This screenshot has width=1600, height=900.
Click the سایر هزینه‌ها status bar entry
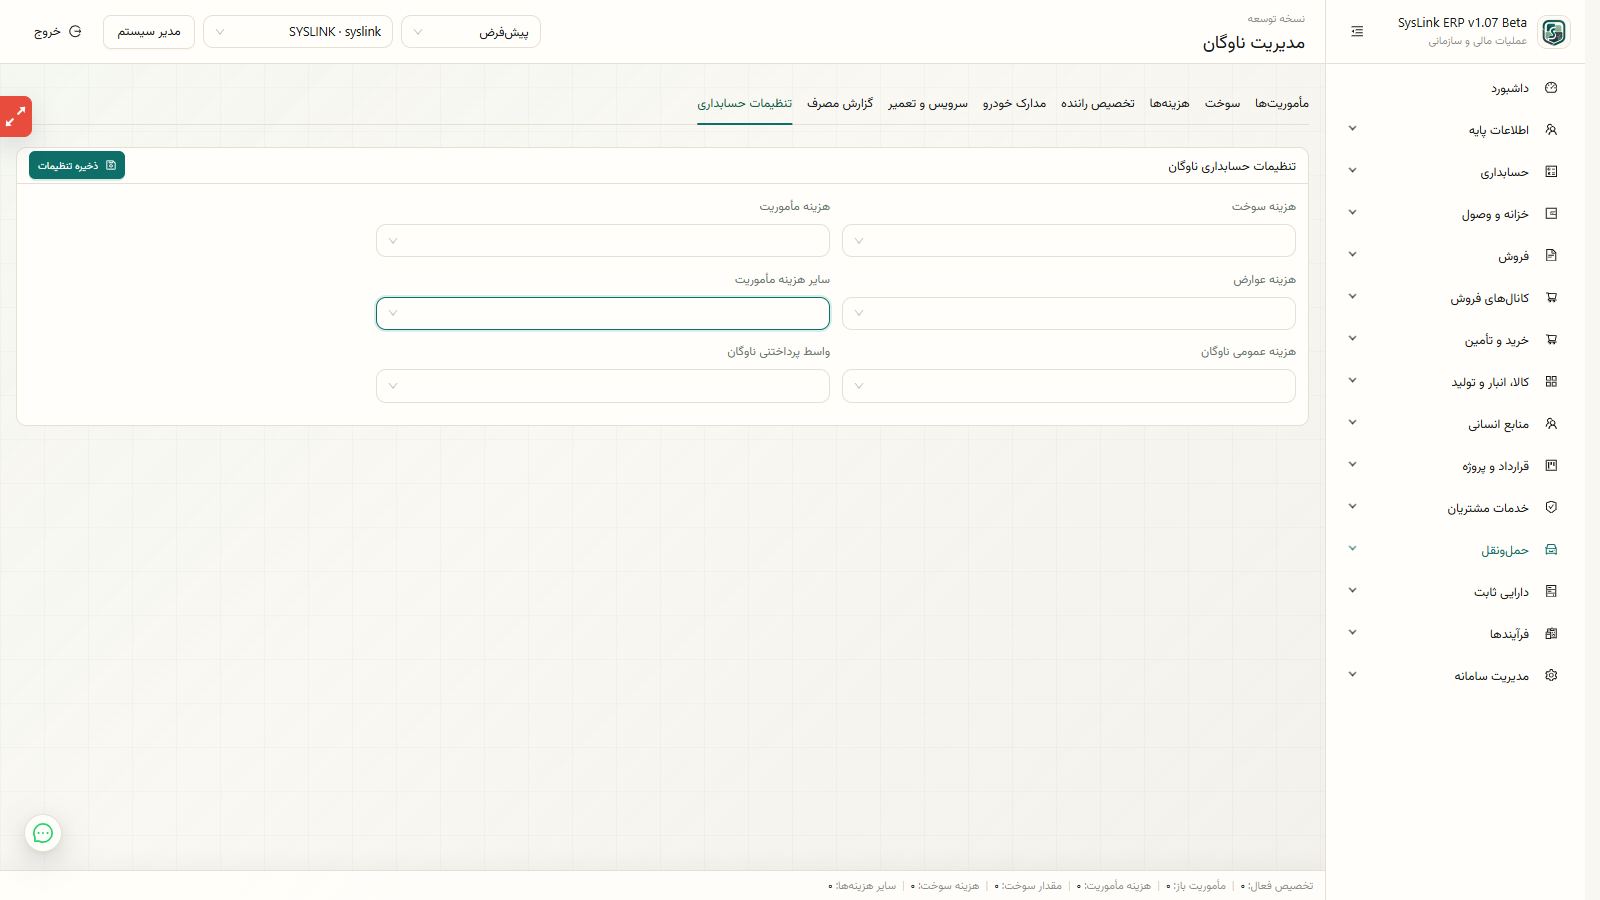click(x=862, y=886)
